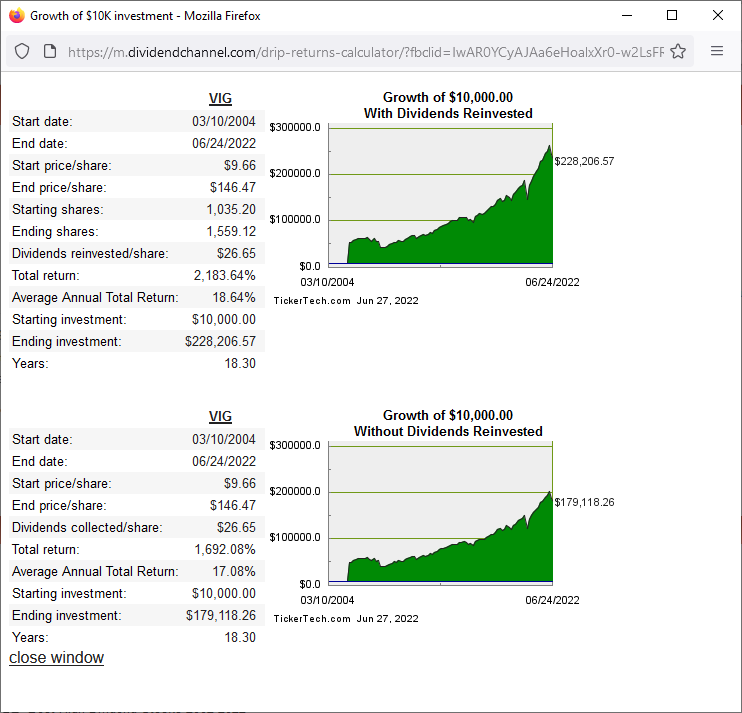Minimize the Firefox window

[x=627, y=15]
